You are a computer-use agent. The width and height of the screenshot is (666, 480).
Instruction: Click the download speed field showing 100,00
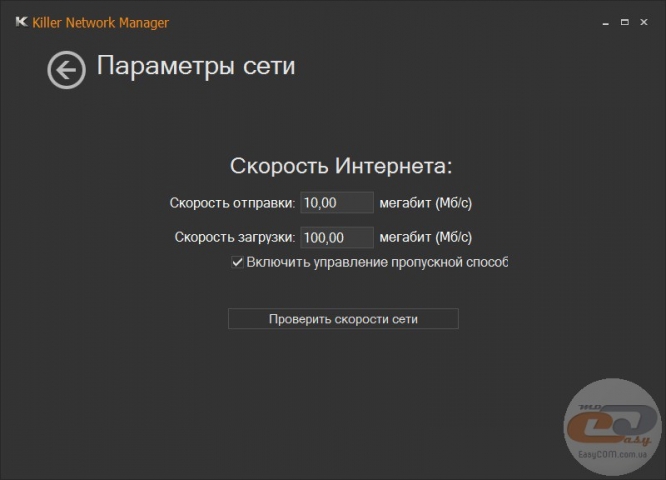click(337, 237)
